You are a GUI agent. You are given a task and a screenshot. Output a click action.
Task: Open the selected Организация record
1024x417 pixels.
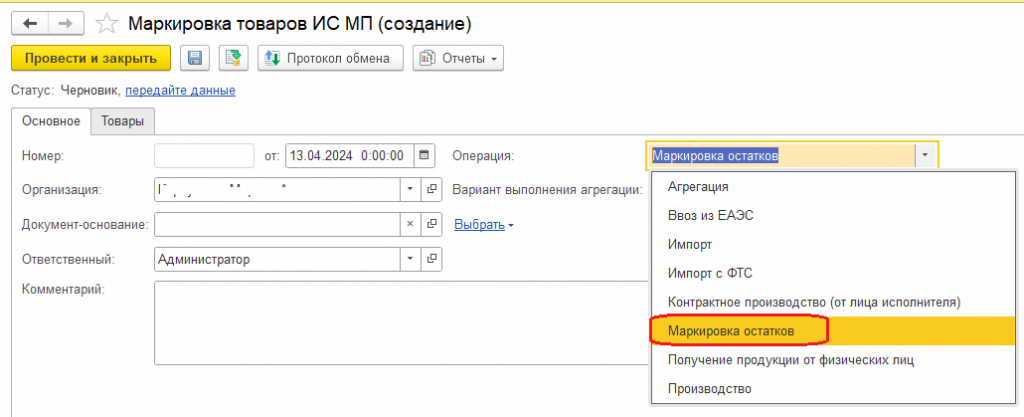click(x=431, y=189)
